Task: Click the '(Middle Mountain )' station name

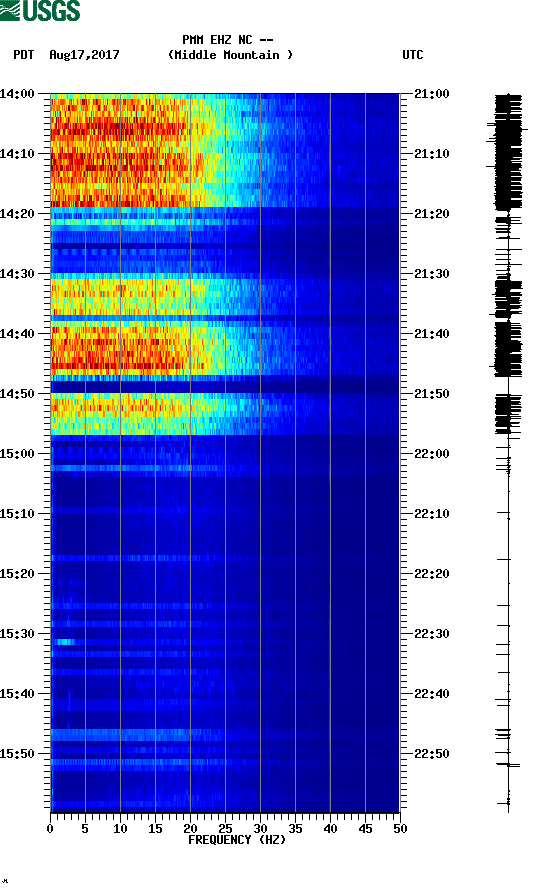Action: coord(230,55)
